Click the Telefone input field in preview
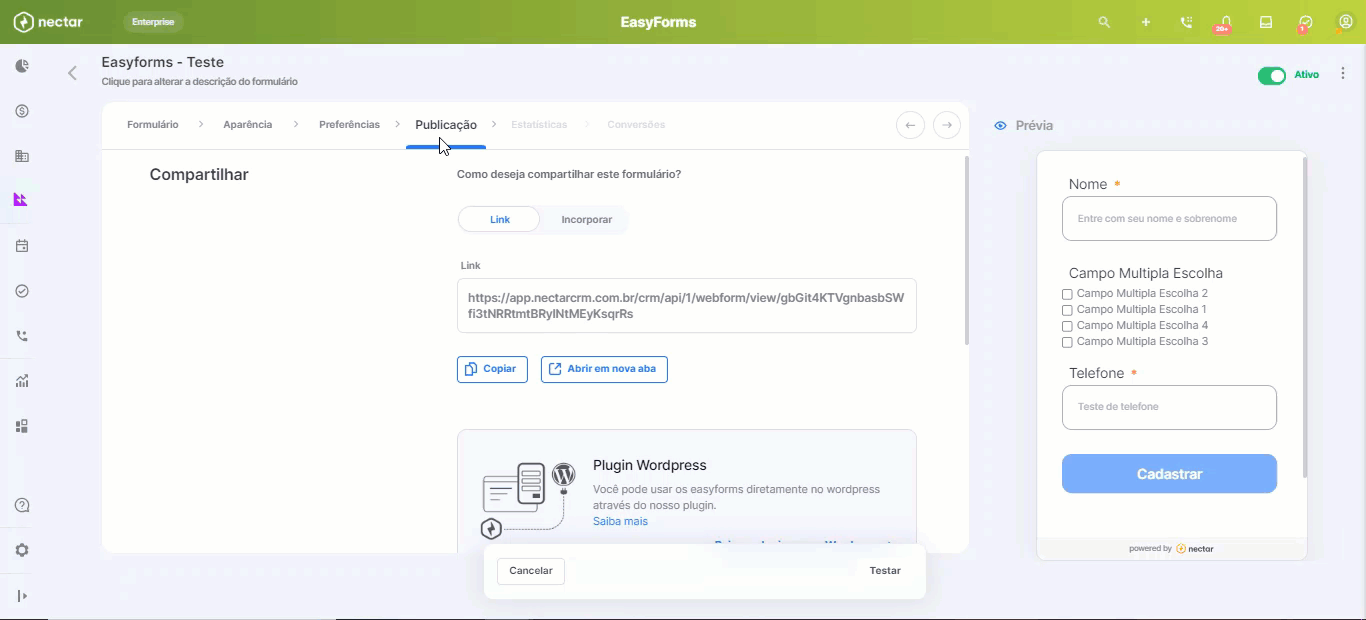Image resolution: width=1366 pixels, height=620 pixels. click(1169, 407)
